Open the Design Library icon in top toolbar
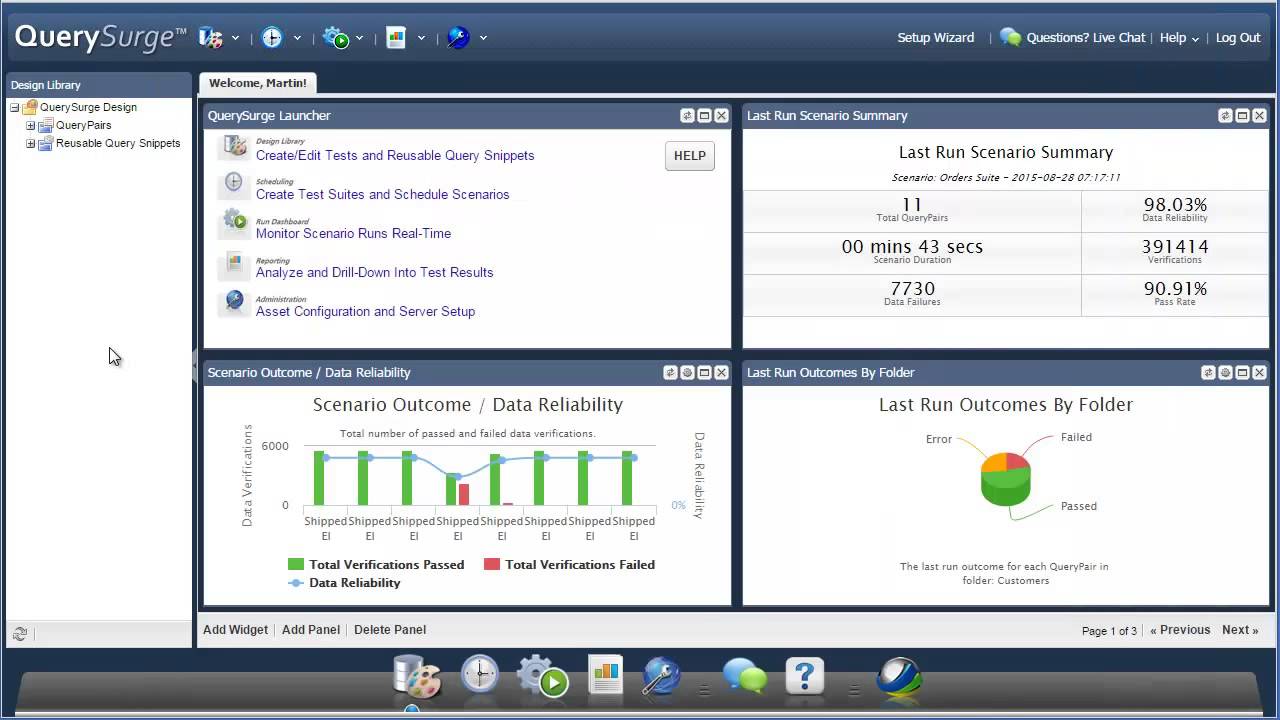The image size is (1280, 720). click(x=210, y=38)
